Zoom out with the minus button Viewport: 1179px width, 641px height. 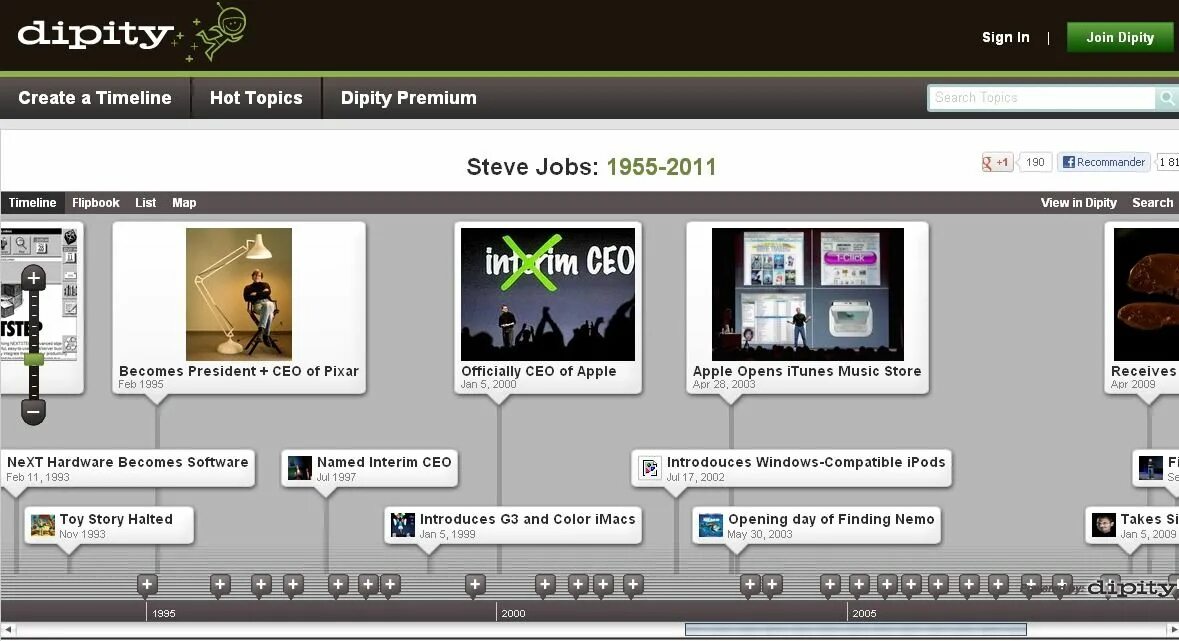[x=33, y=412]
